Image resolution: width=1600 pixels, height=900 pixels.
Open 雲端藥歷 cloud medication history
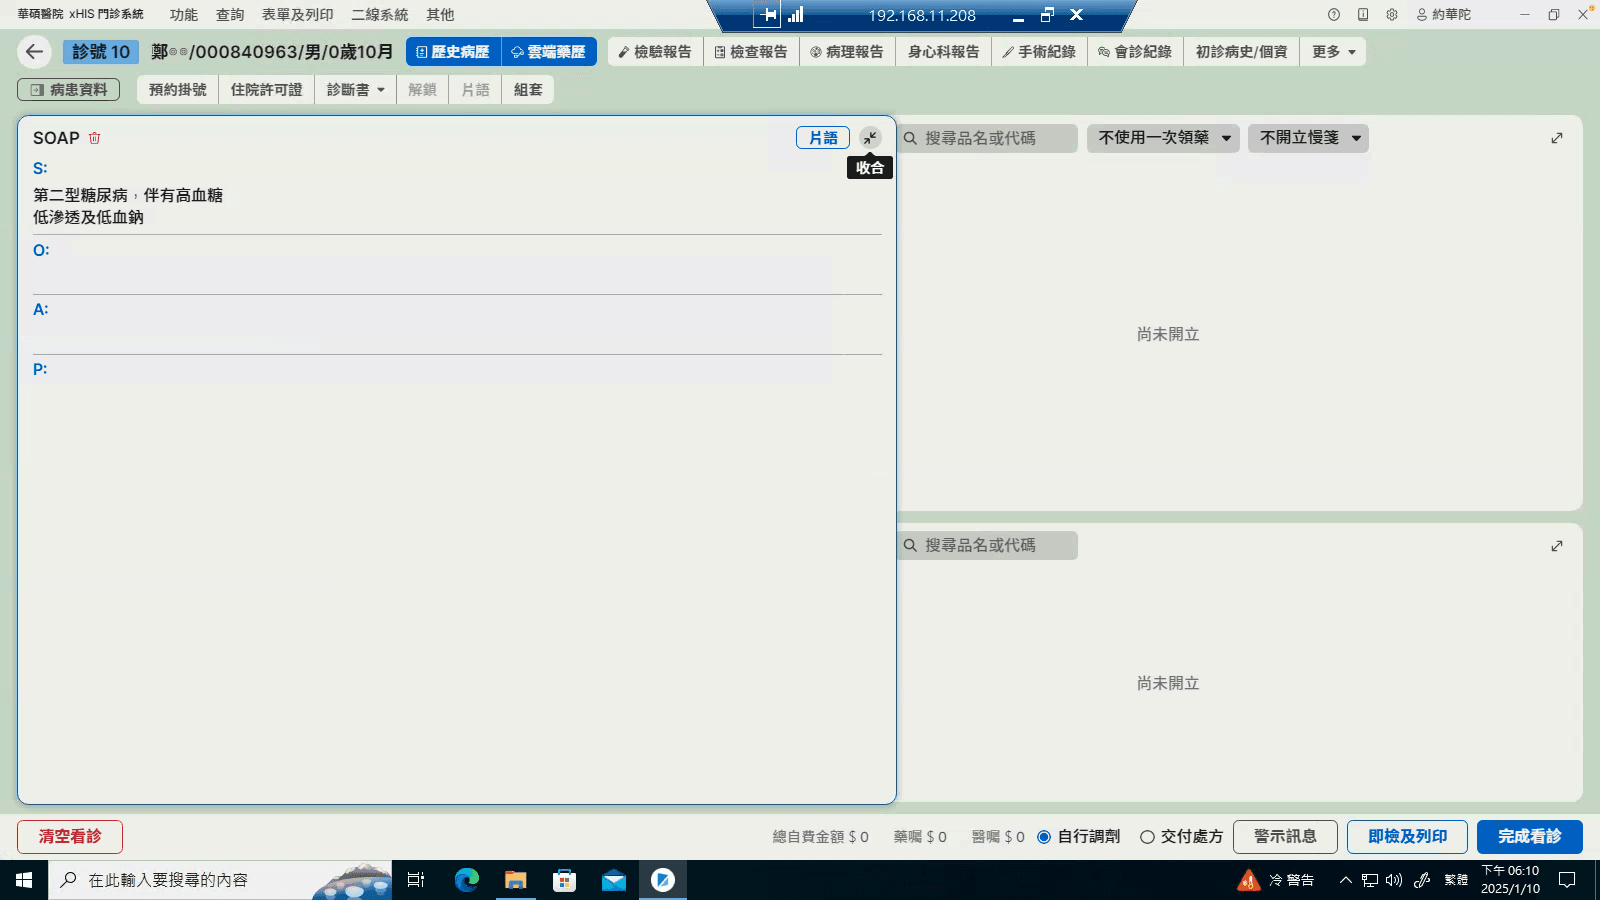coord(549,52)
